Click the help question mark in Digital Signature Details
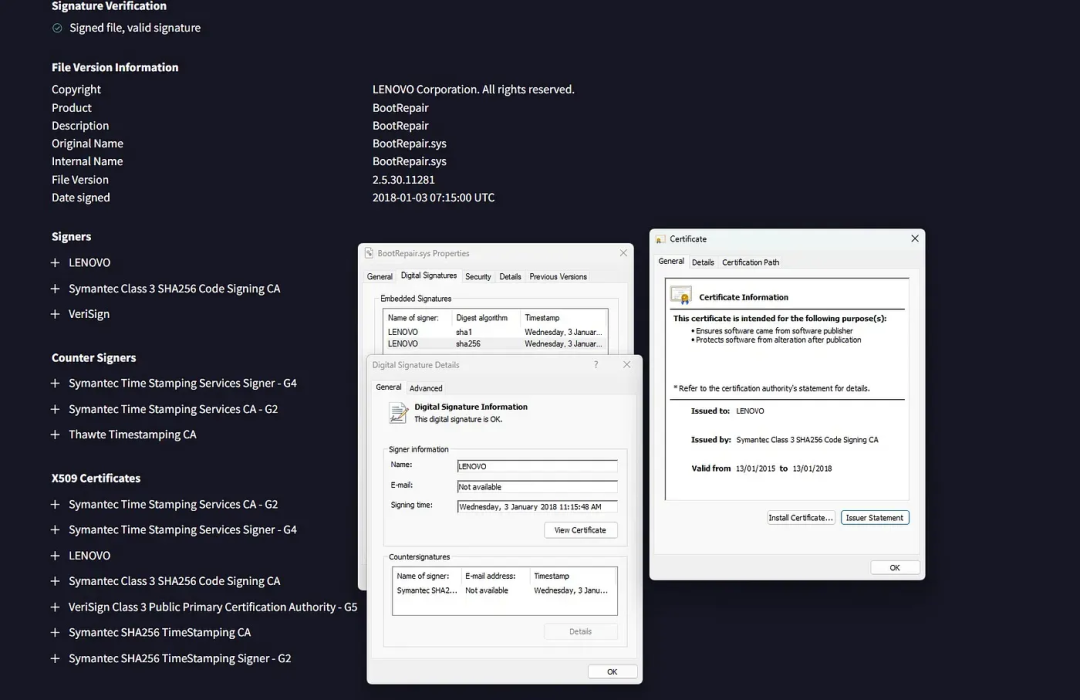1080x700 pixels. [x=596, y=364]
